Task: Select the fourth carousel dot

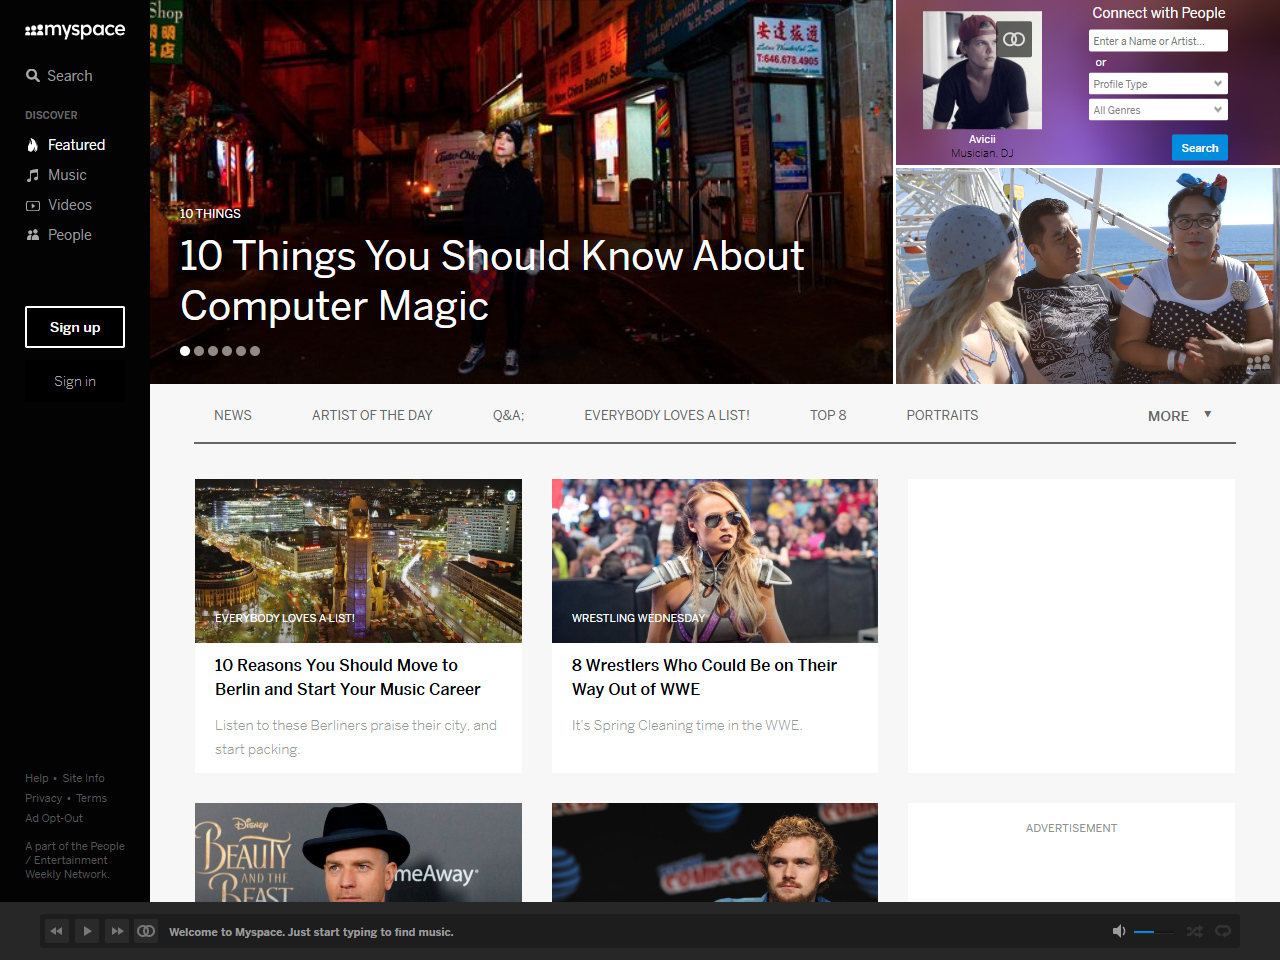Action: coord(227,351)
